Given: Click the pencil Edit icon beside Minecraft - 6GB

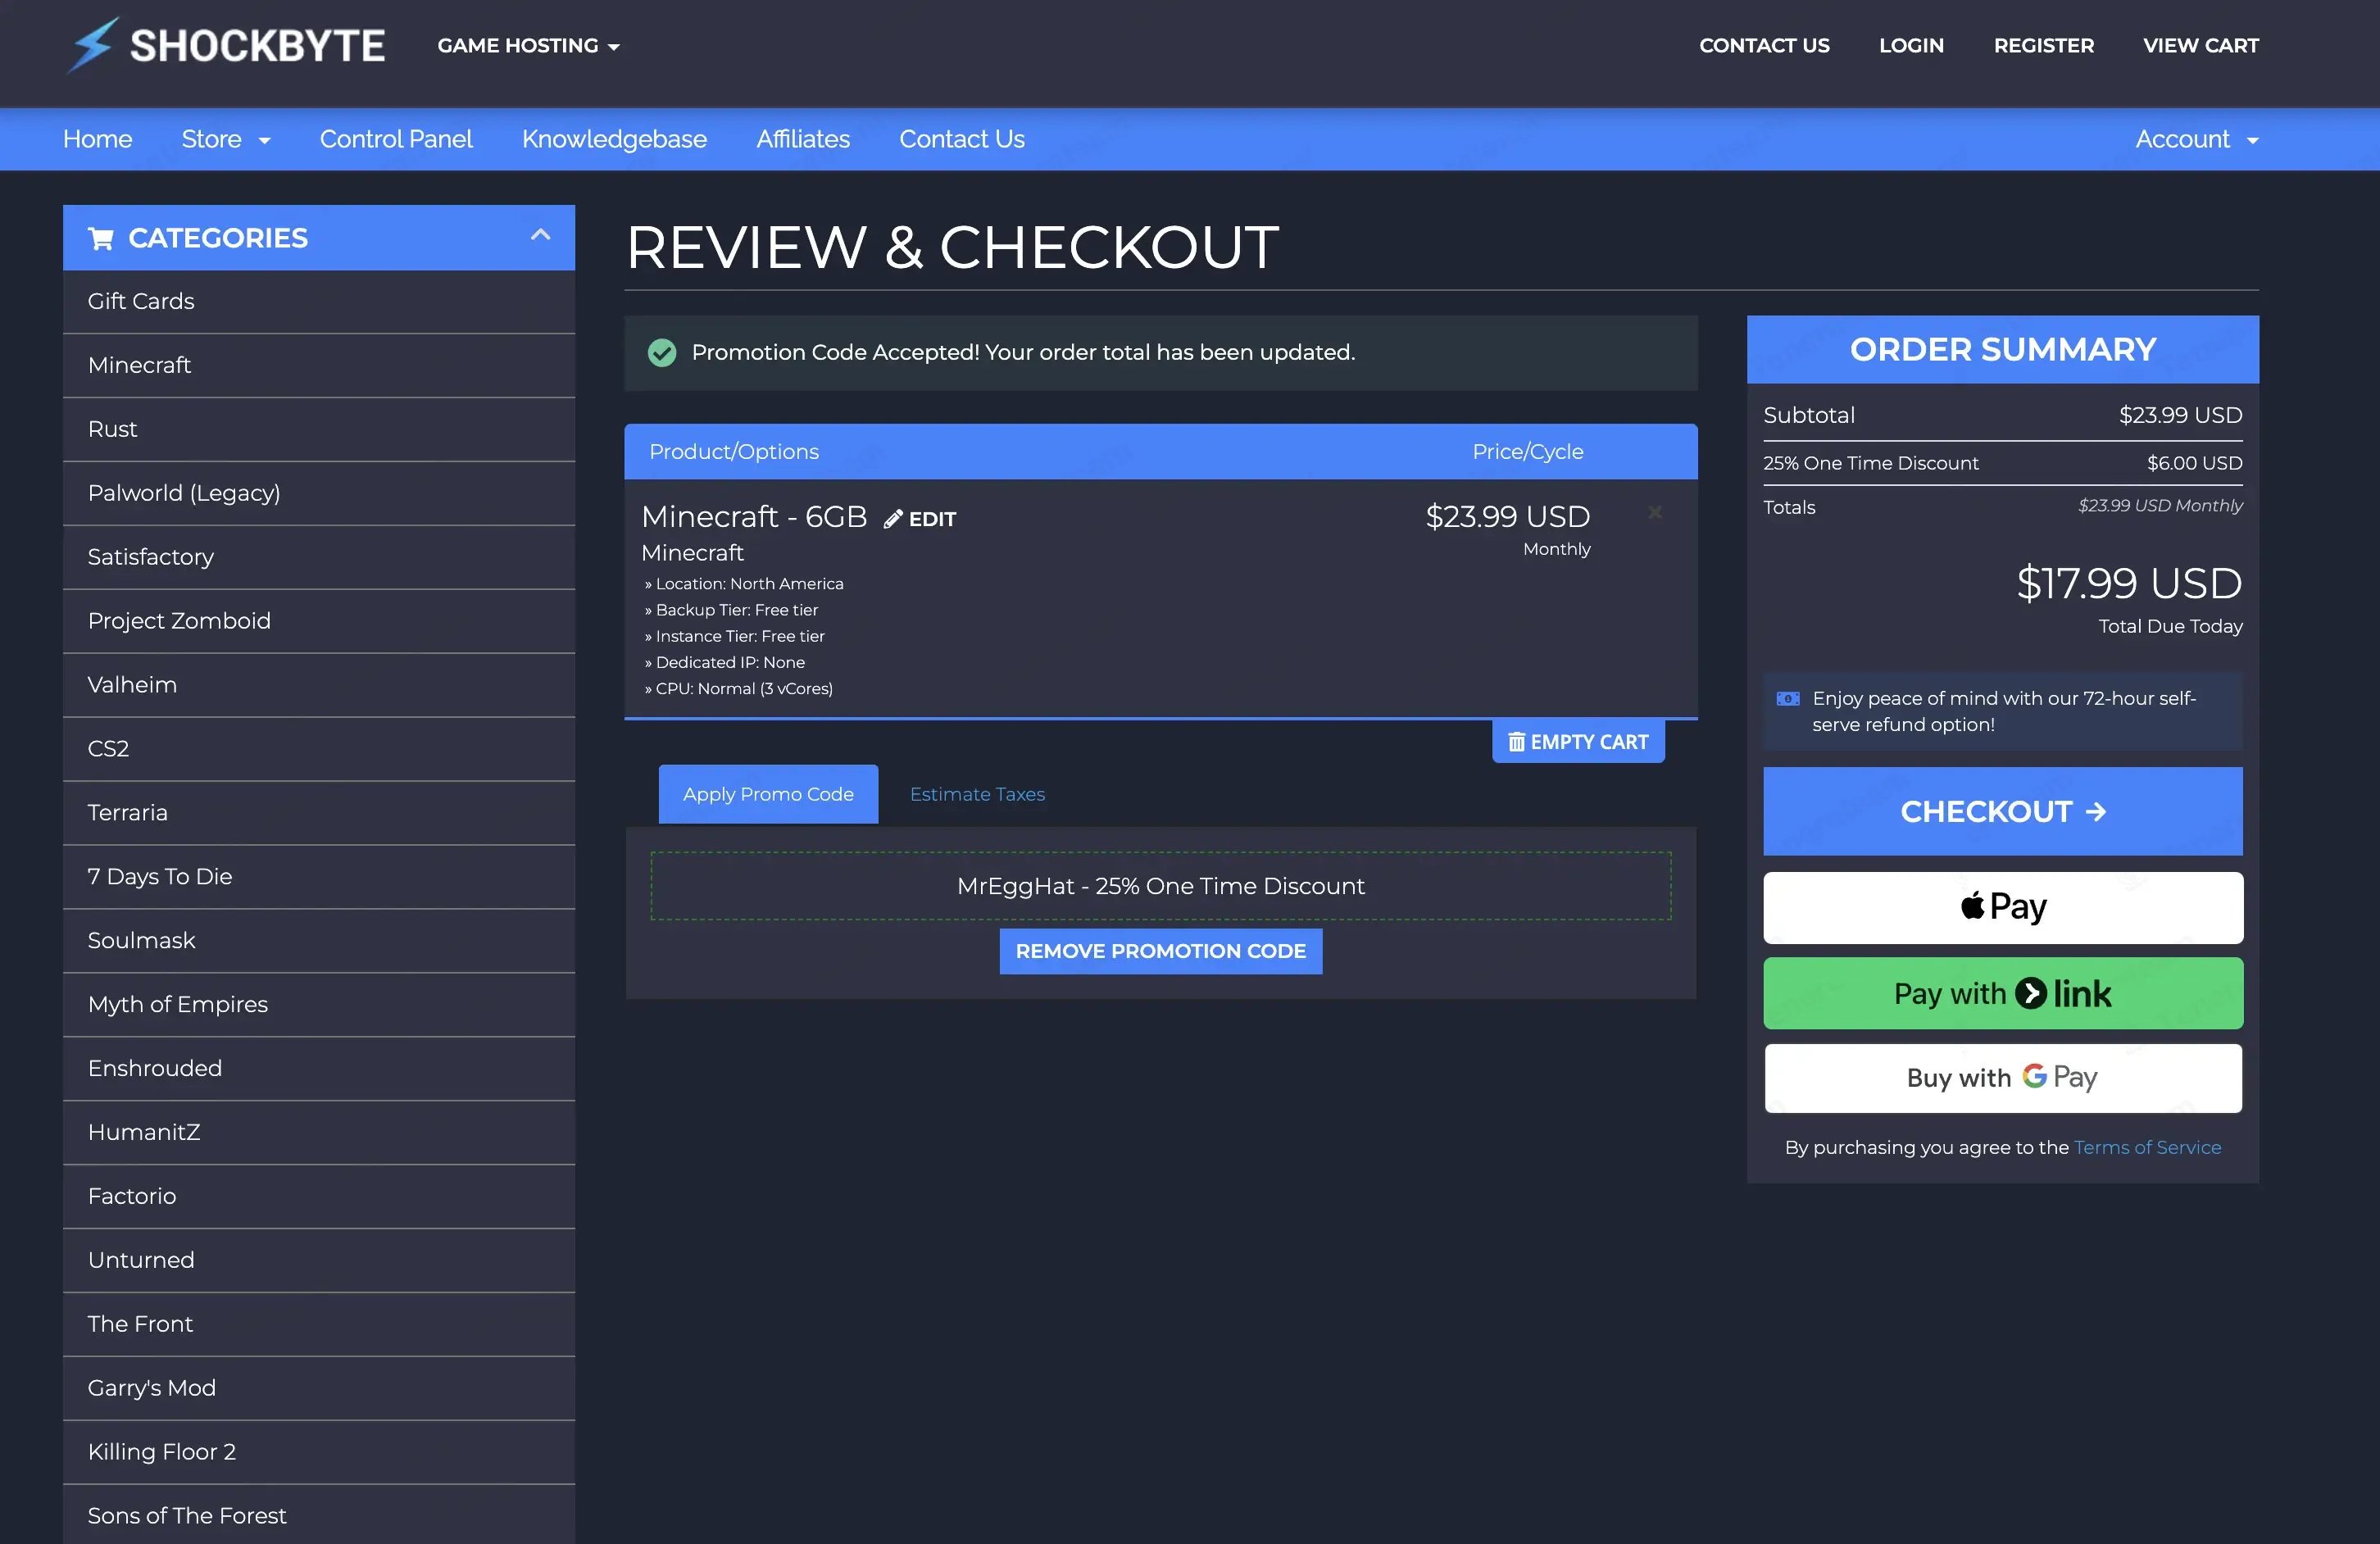Looking at the screenshot, I should point(892,519).
